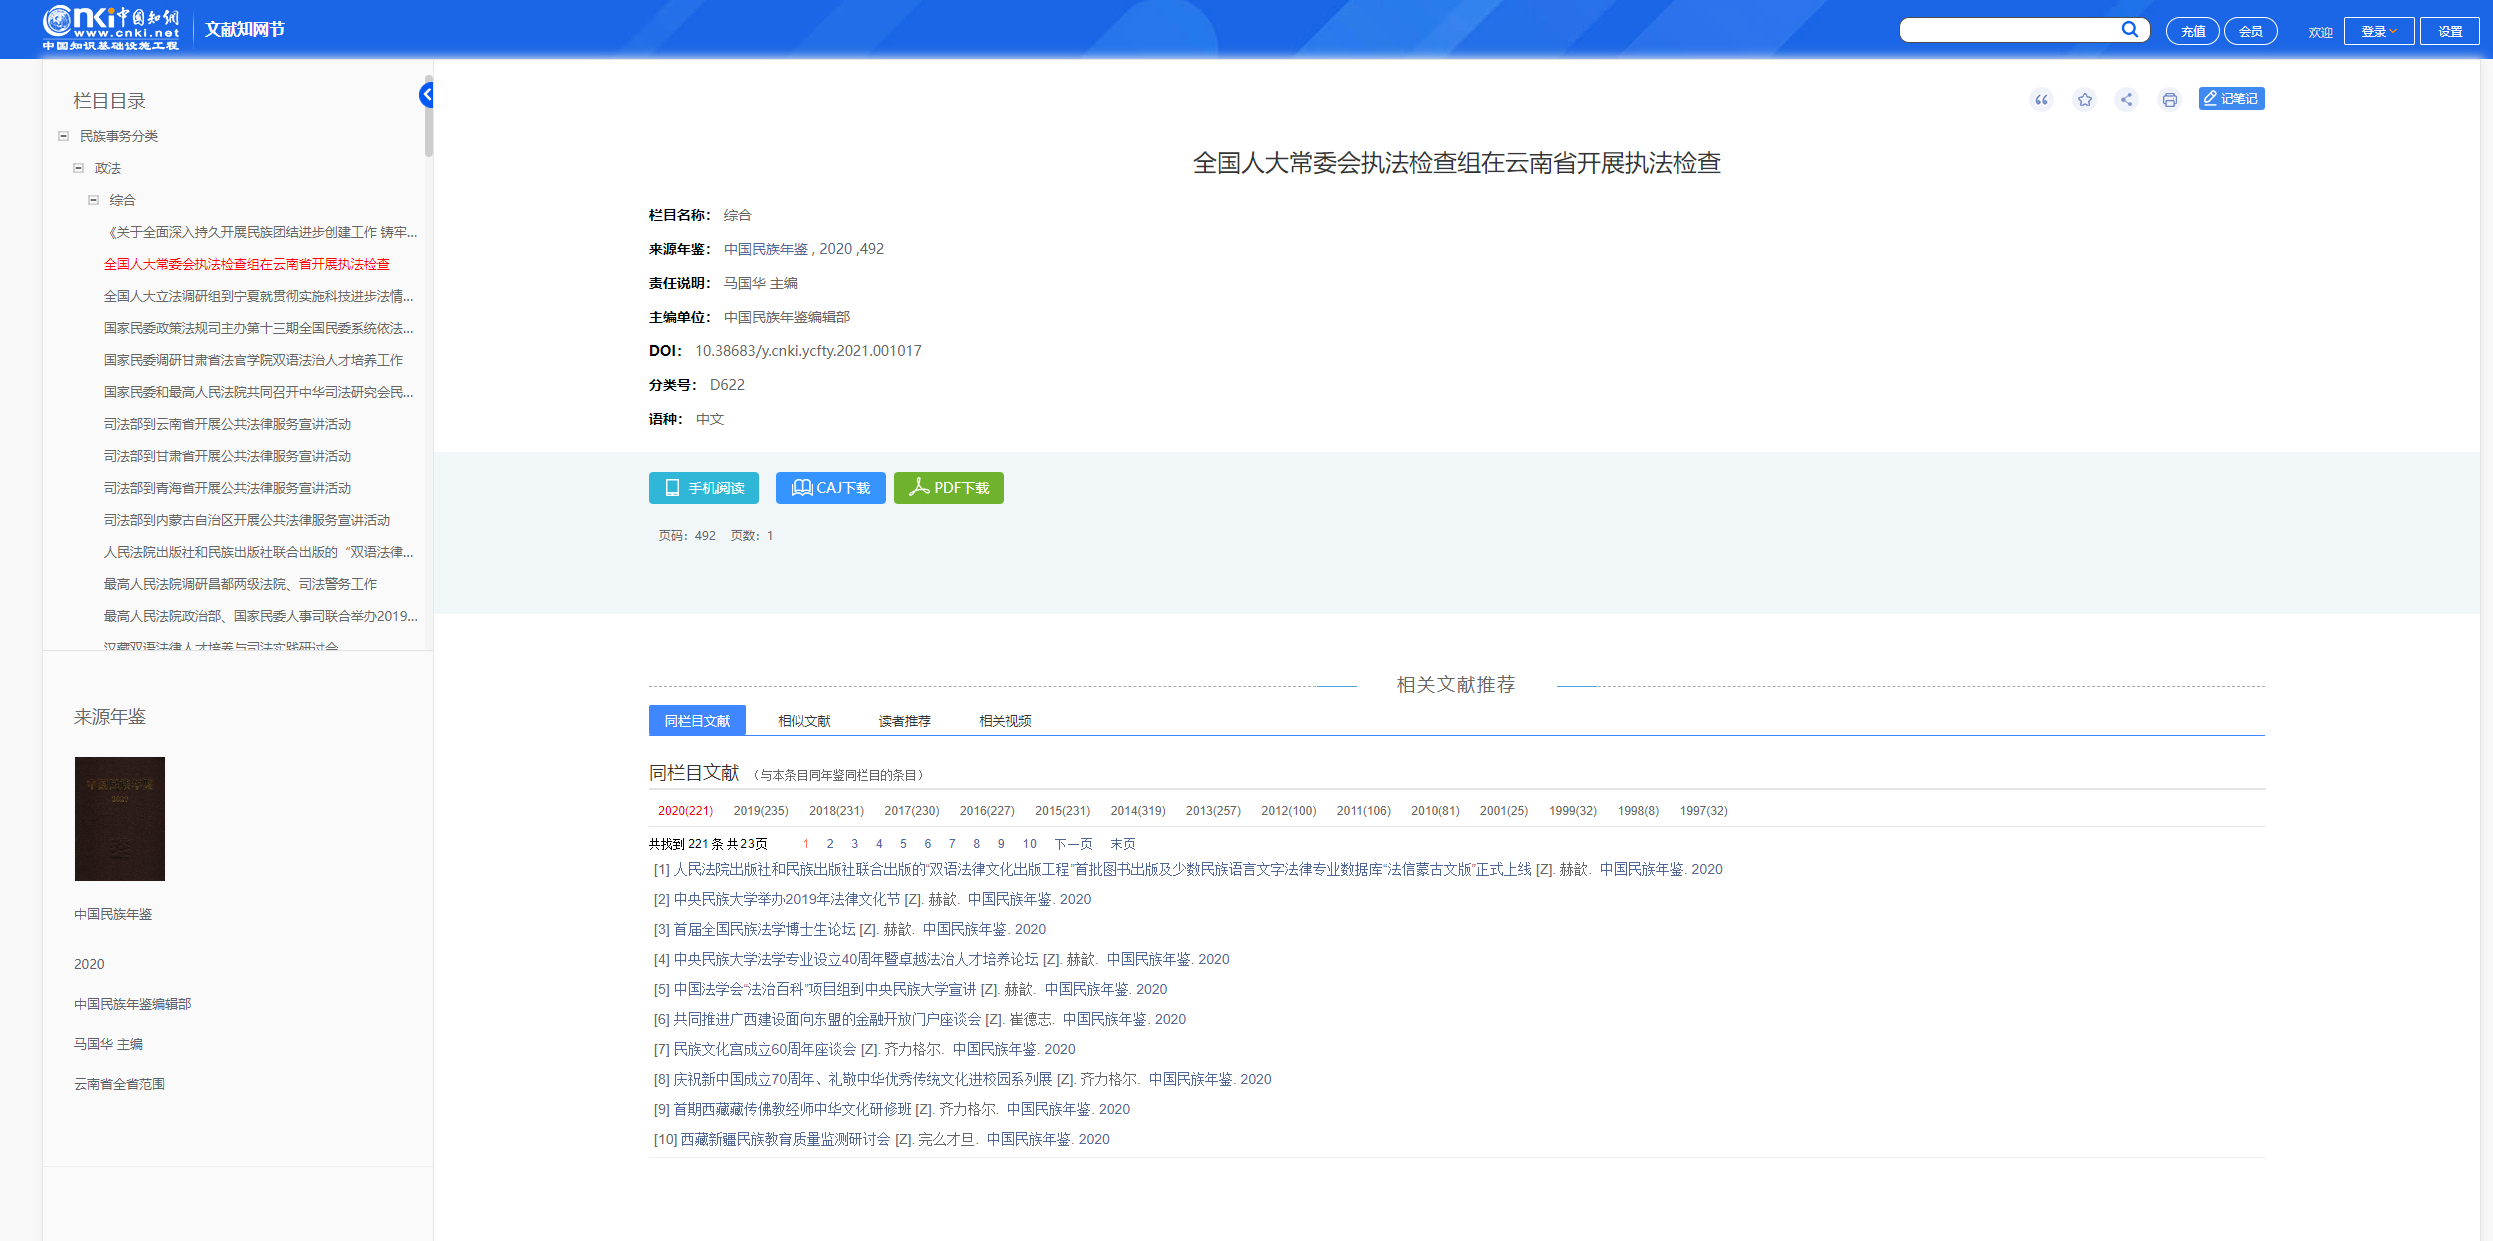Select the 2019(235) year filter

[x=760, y=811]
